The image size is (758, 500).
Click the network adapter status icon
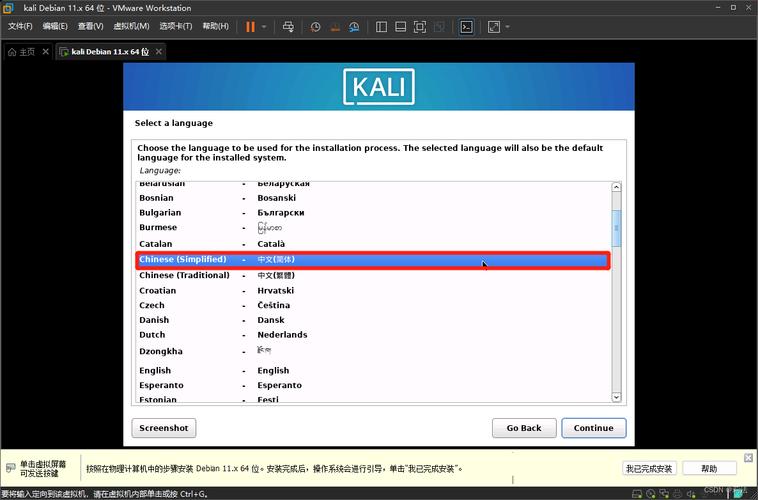click(x=664, y=494)
